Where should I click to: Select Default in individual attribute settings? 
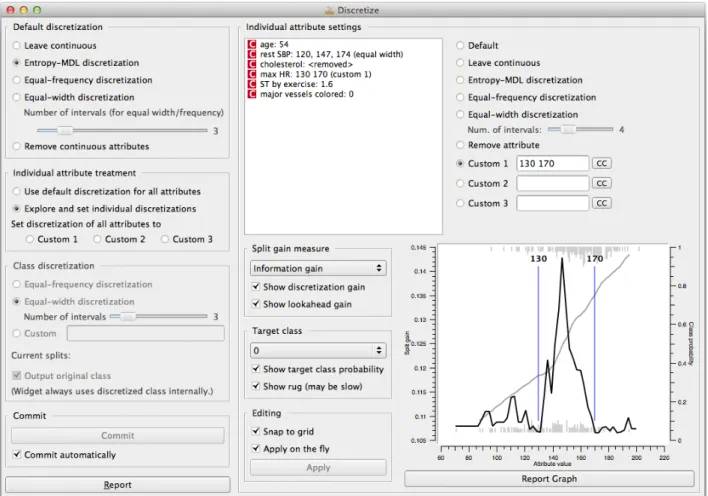(x=460, y=45)
